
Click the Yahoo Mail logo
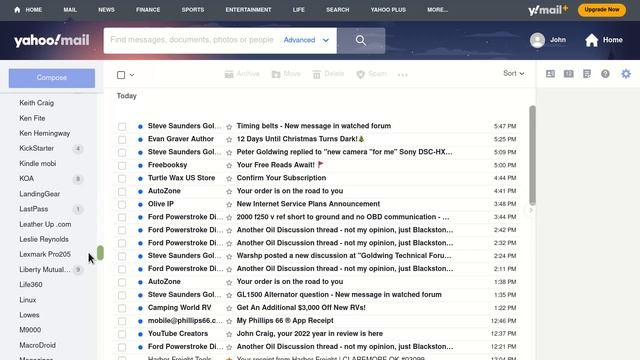51,40
